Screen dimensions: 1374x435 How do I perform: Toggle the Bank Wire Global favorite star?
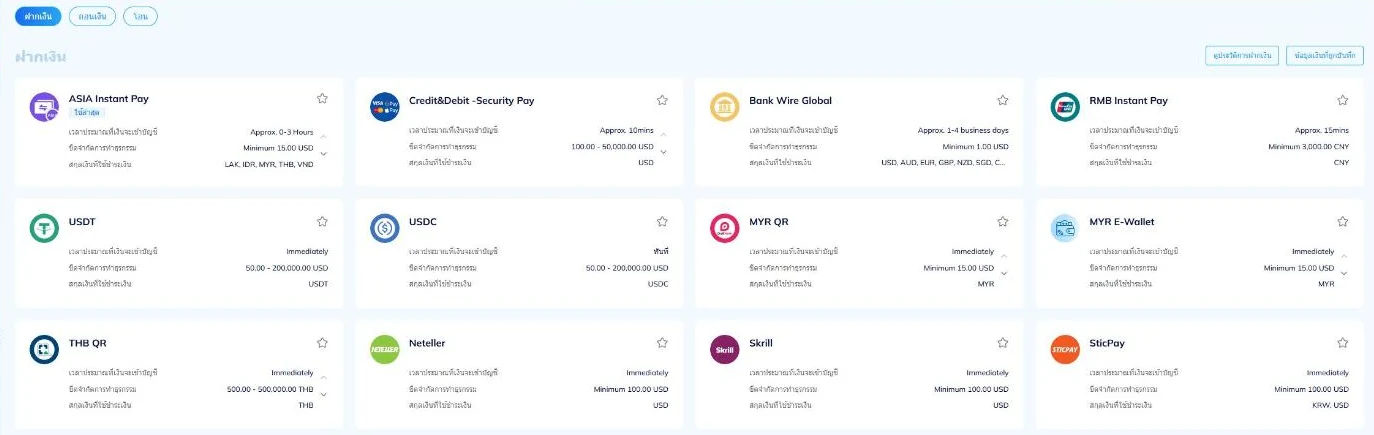[1003, 100]
